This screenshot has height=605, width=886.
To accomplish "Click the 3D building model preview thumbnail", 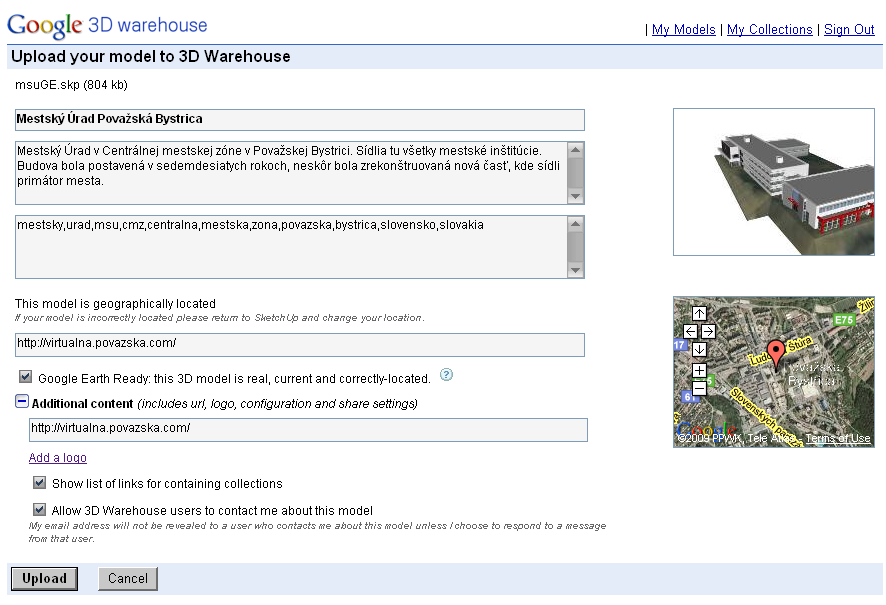I will tap(774, 182).
